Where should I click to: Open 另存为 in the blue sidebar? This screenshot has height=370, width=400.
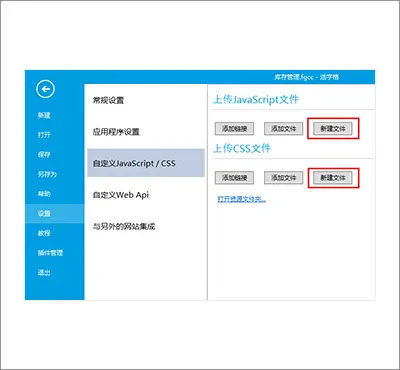pyautogui.click(x=47, y=174)
